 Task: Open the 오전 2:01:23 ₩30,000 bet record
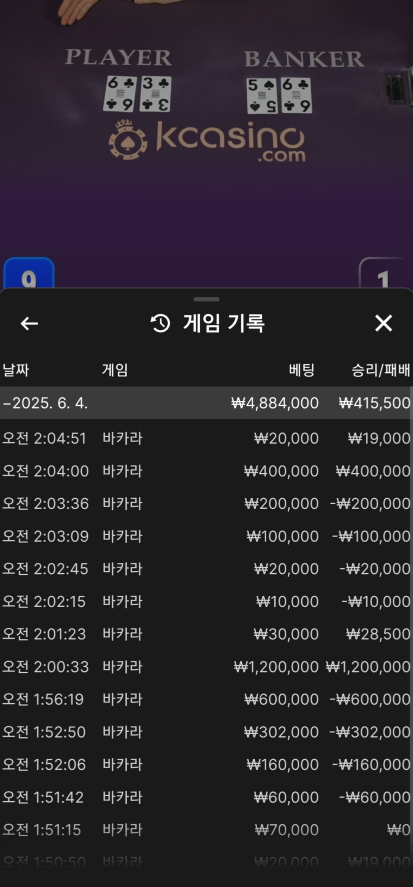[206, 634]
